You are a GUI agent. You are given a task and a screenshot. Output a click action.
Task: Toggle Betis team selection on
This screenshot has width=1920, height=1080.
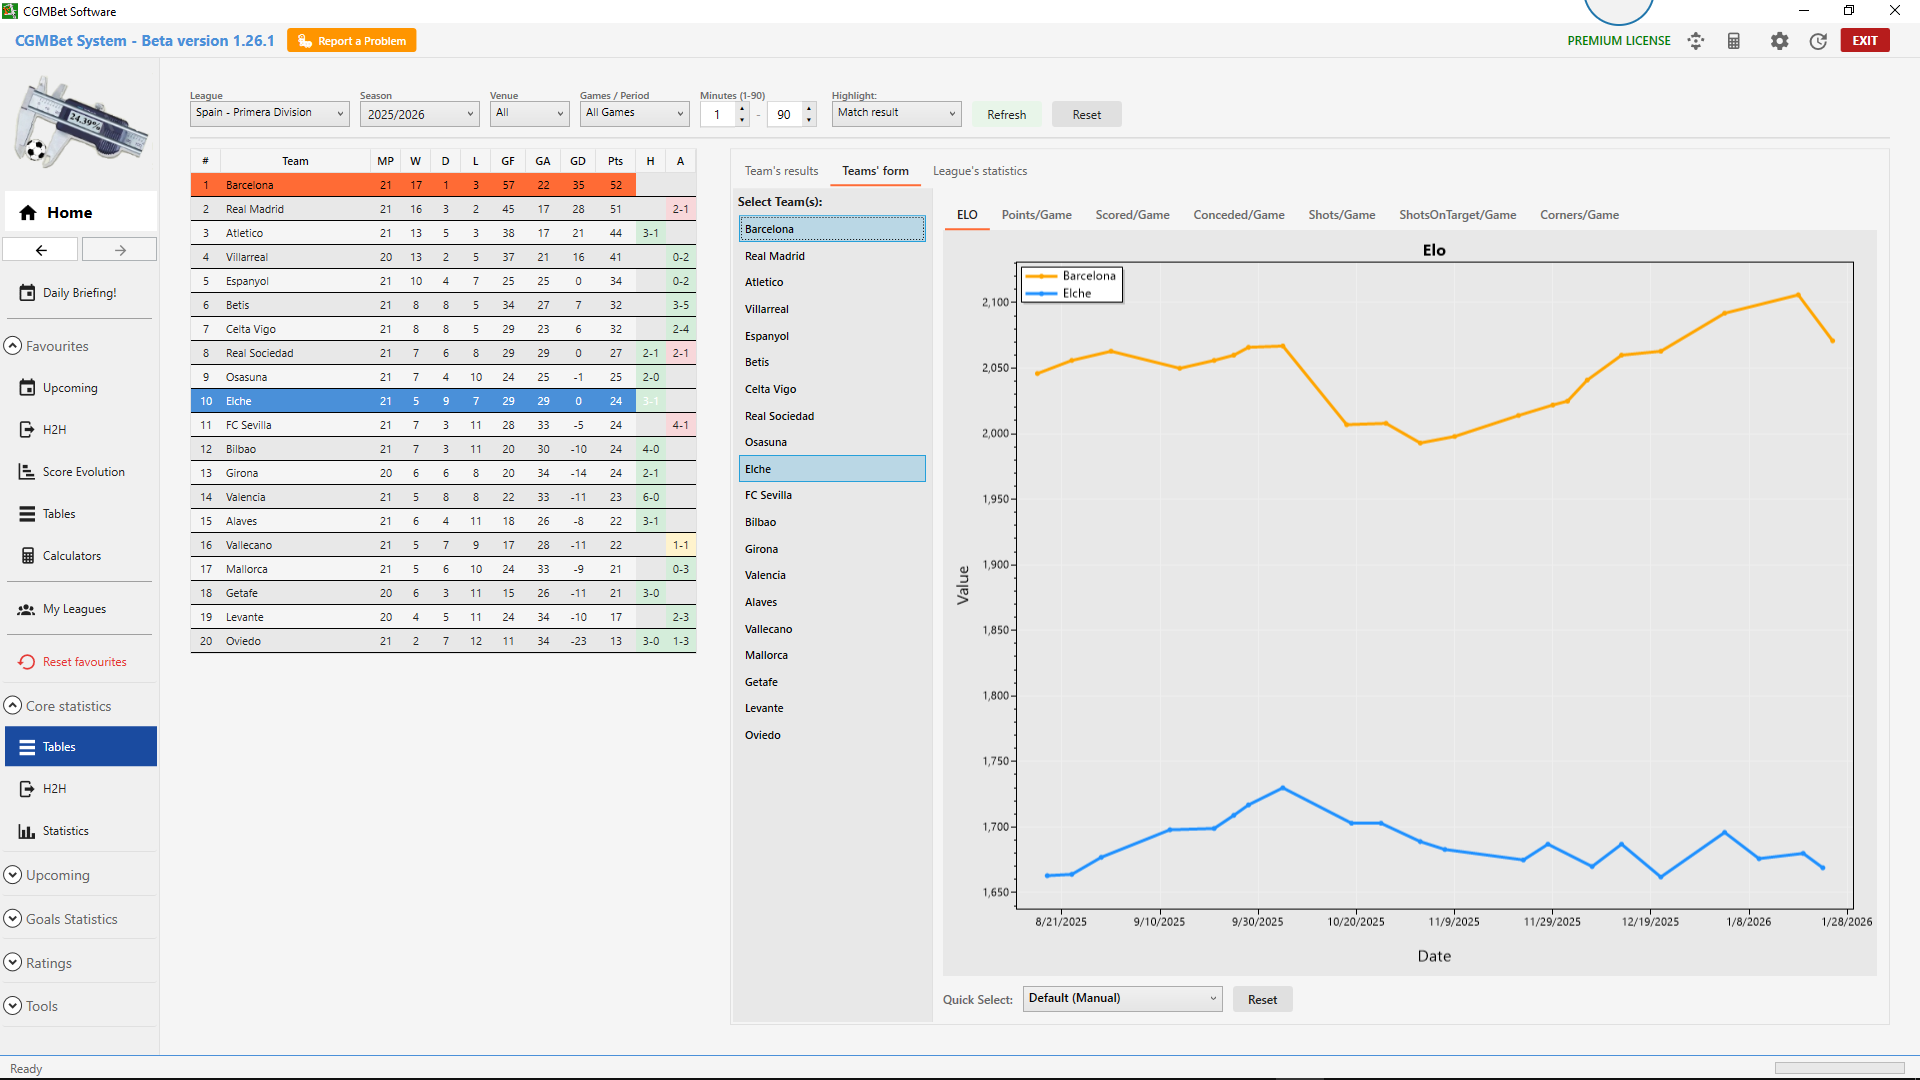(x=831, y=362)
